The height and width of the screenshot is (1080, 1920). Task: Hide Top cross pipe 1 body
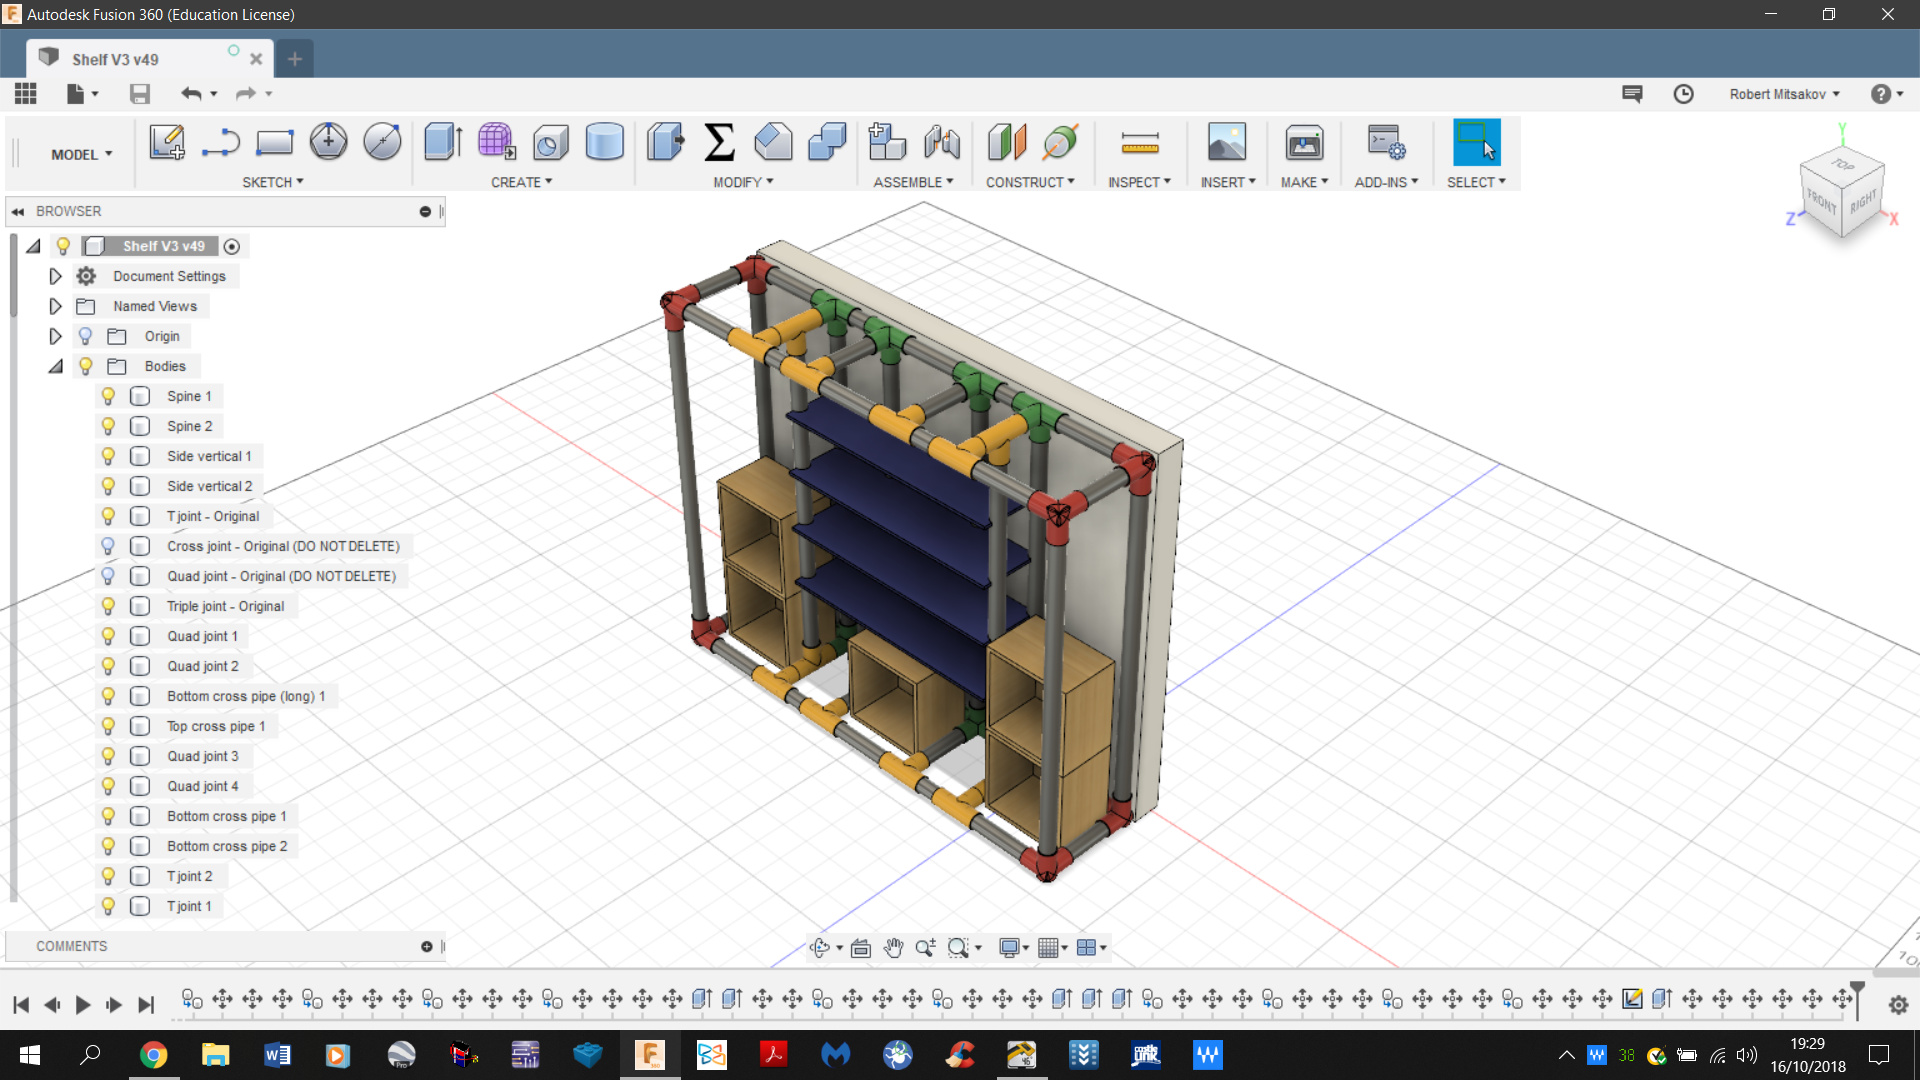tap(108, 726)
